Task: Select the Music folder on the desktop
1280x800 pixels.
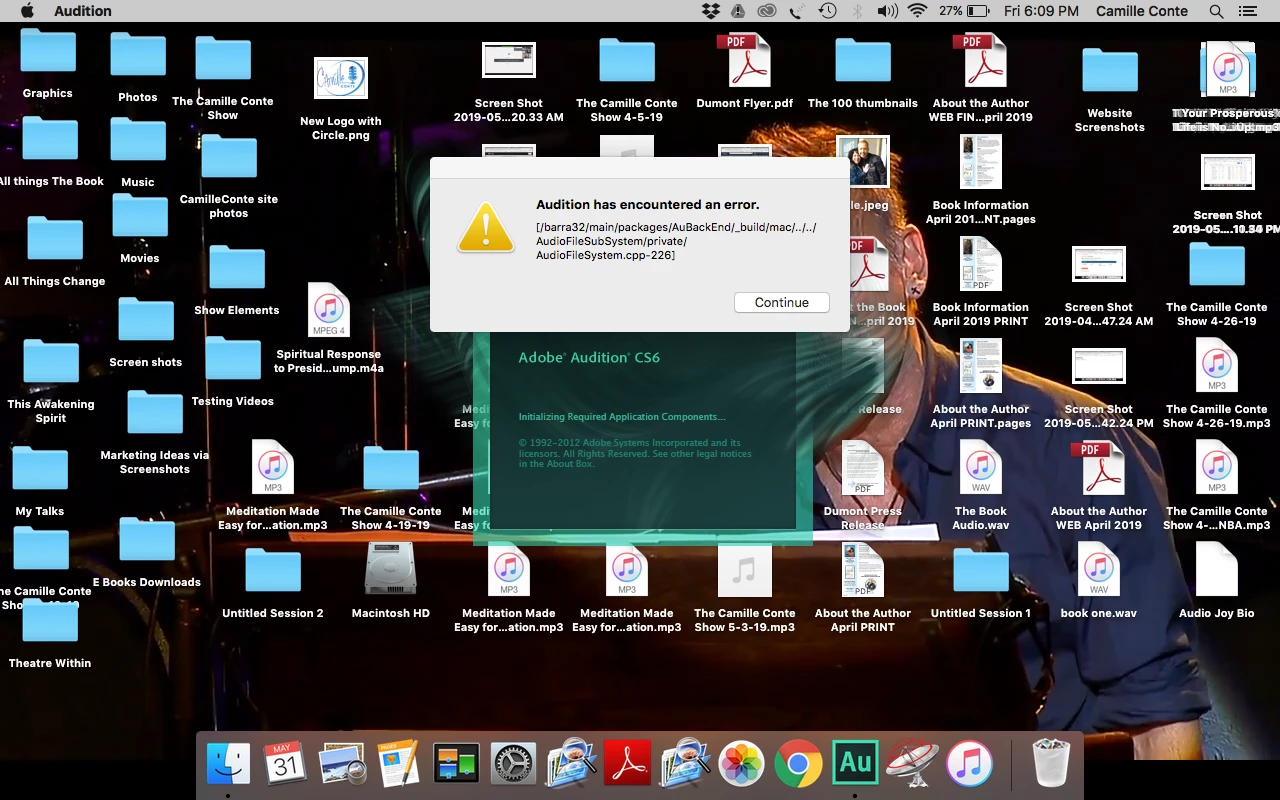Action: coord(138,141)
